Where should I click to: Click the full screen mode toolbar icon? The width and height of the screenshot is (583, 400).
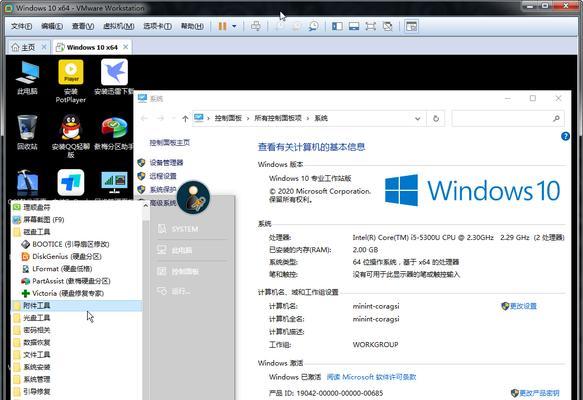pyautogui.click(x=370, y=26)
